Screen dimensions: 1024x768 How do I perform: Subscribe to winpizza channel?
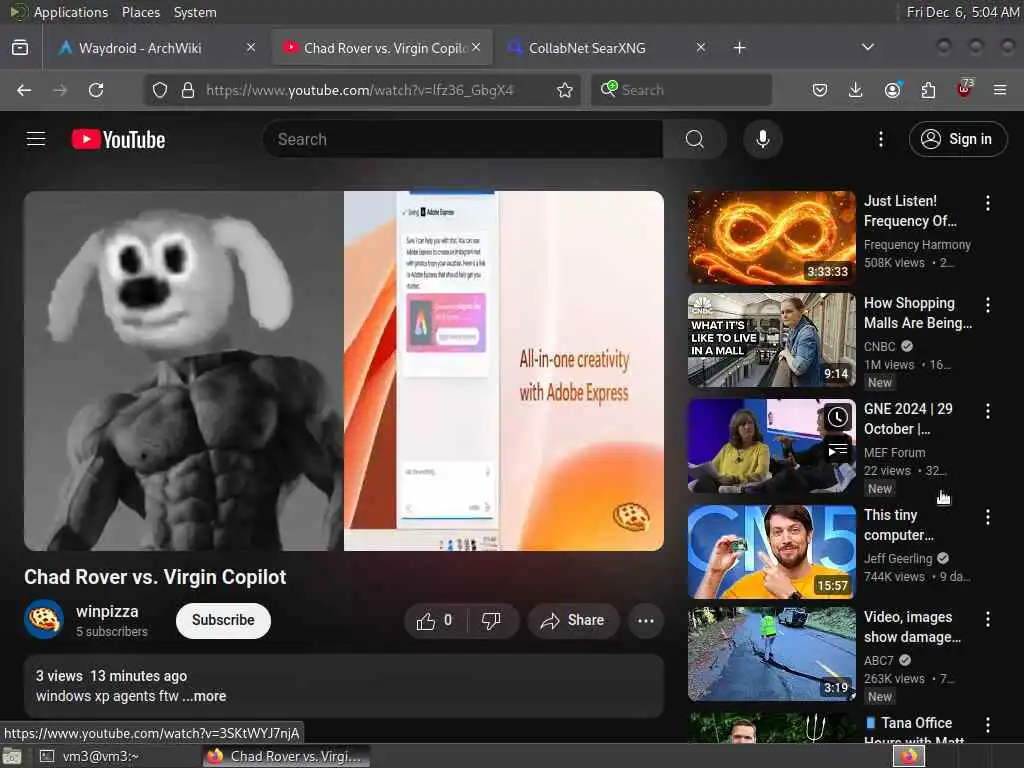(x=223, y=620)
